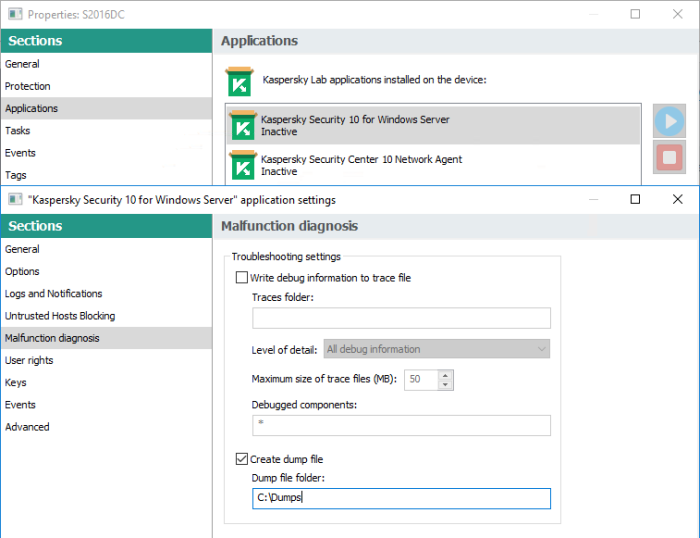
Task: Enable Write debug information to trace file
Action: point(241,278)
